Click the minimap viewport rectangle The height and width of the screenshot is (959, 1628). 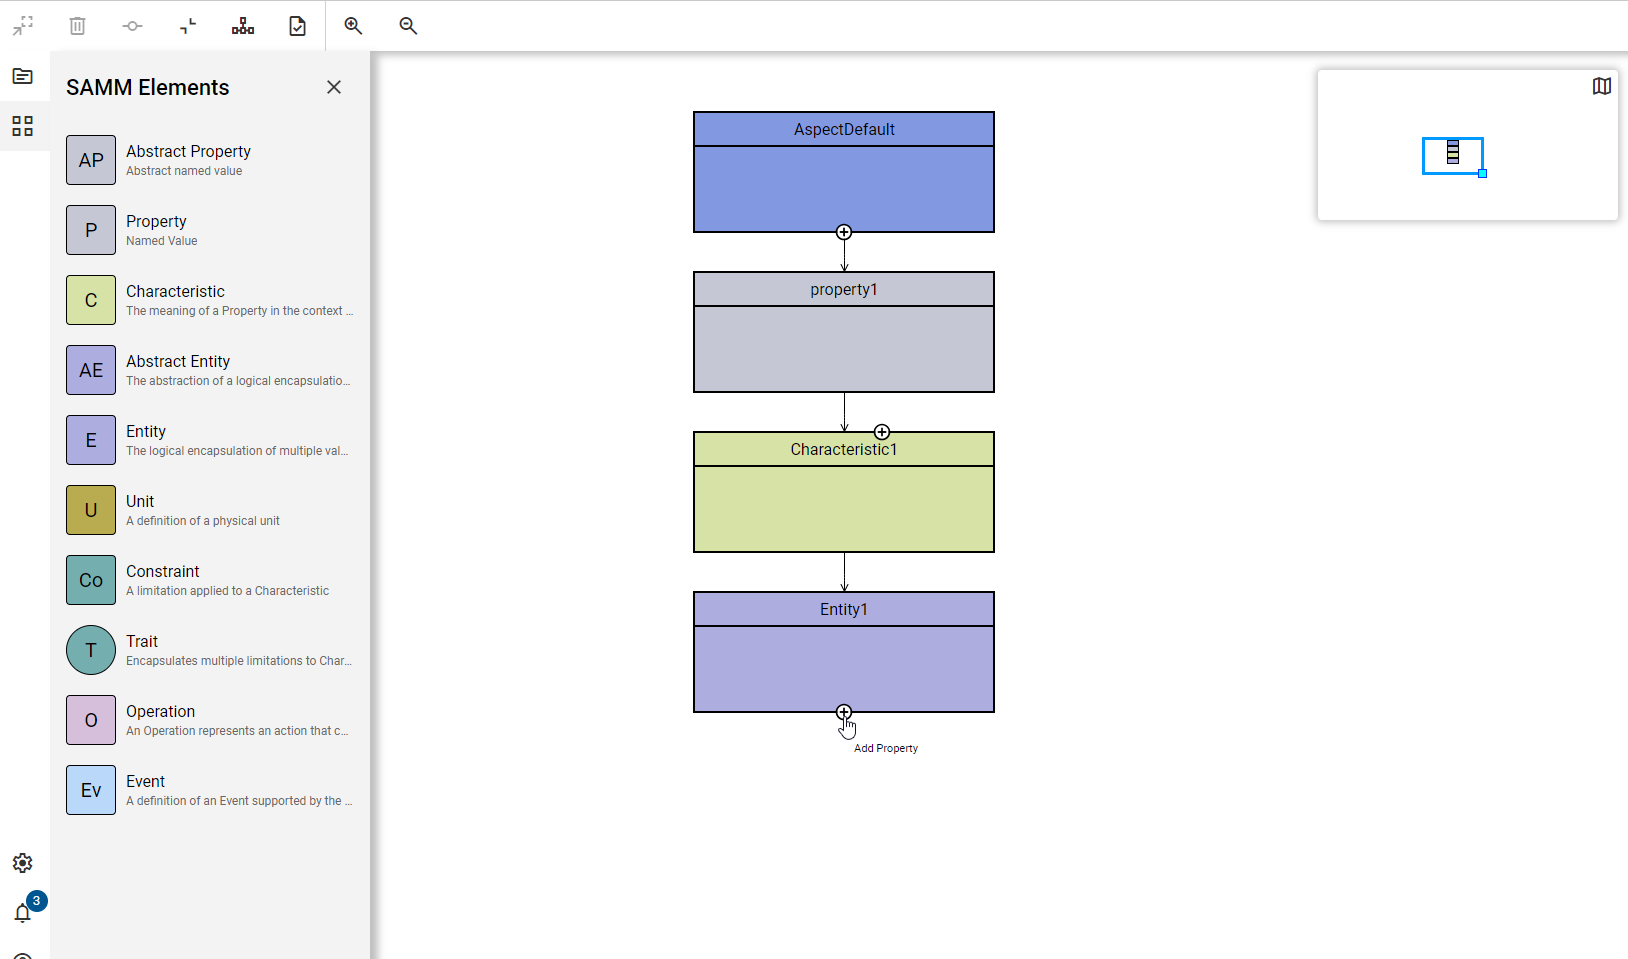click(1452, 156)
